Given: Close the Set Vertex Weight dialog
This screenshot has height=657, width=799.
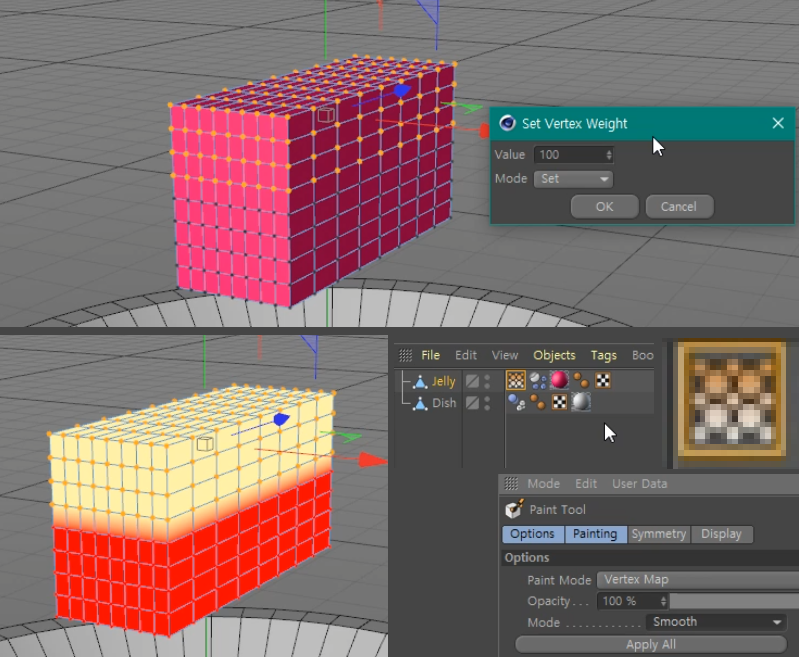Looking at the screenshot, I should click(x=778, y=123).
